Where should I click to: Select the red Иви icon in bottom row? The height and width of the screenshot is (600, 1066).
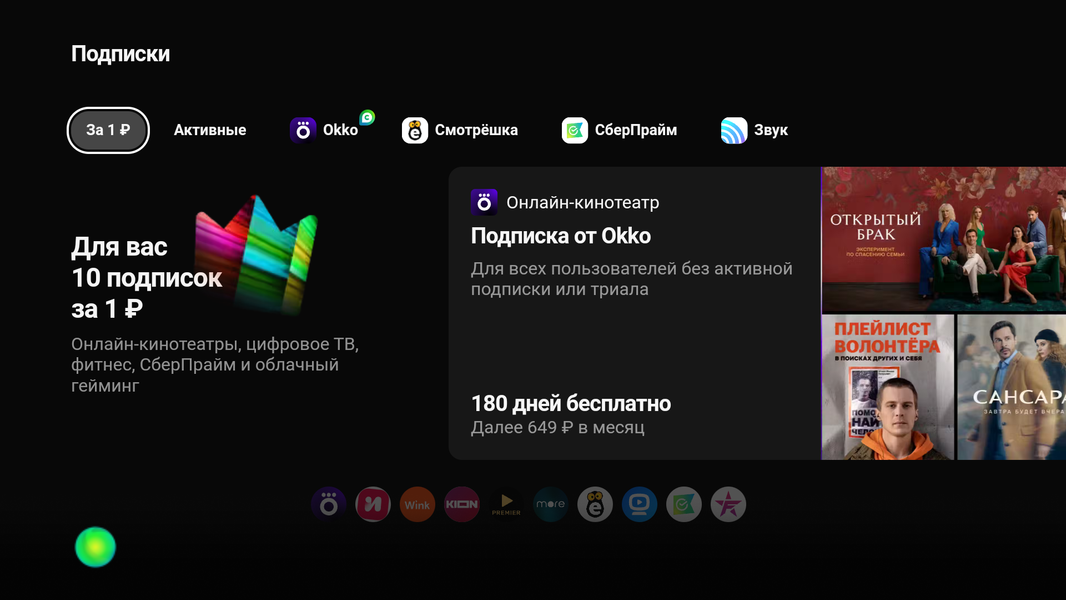point(373,504)
